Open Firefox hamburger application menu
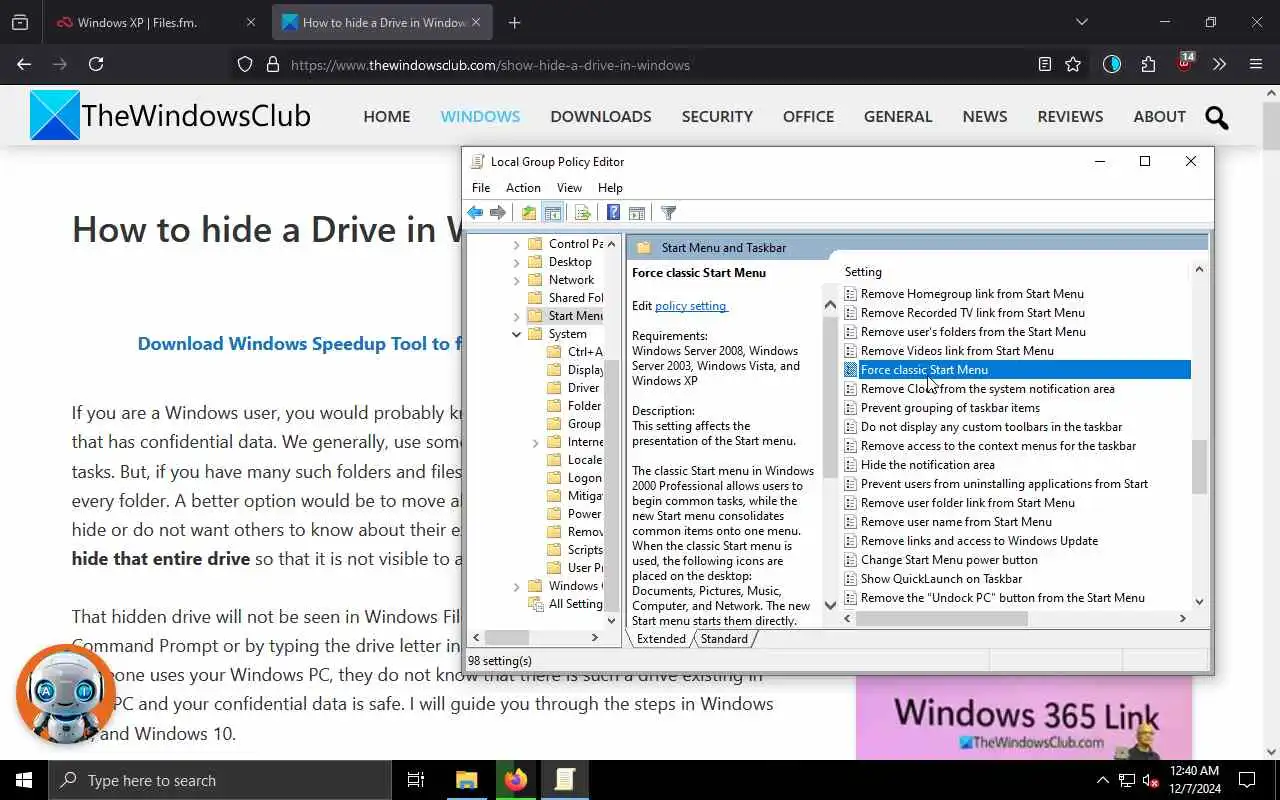This screenshot has width=1280, height=800. (x=1256, y=64)
